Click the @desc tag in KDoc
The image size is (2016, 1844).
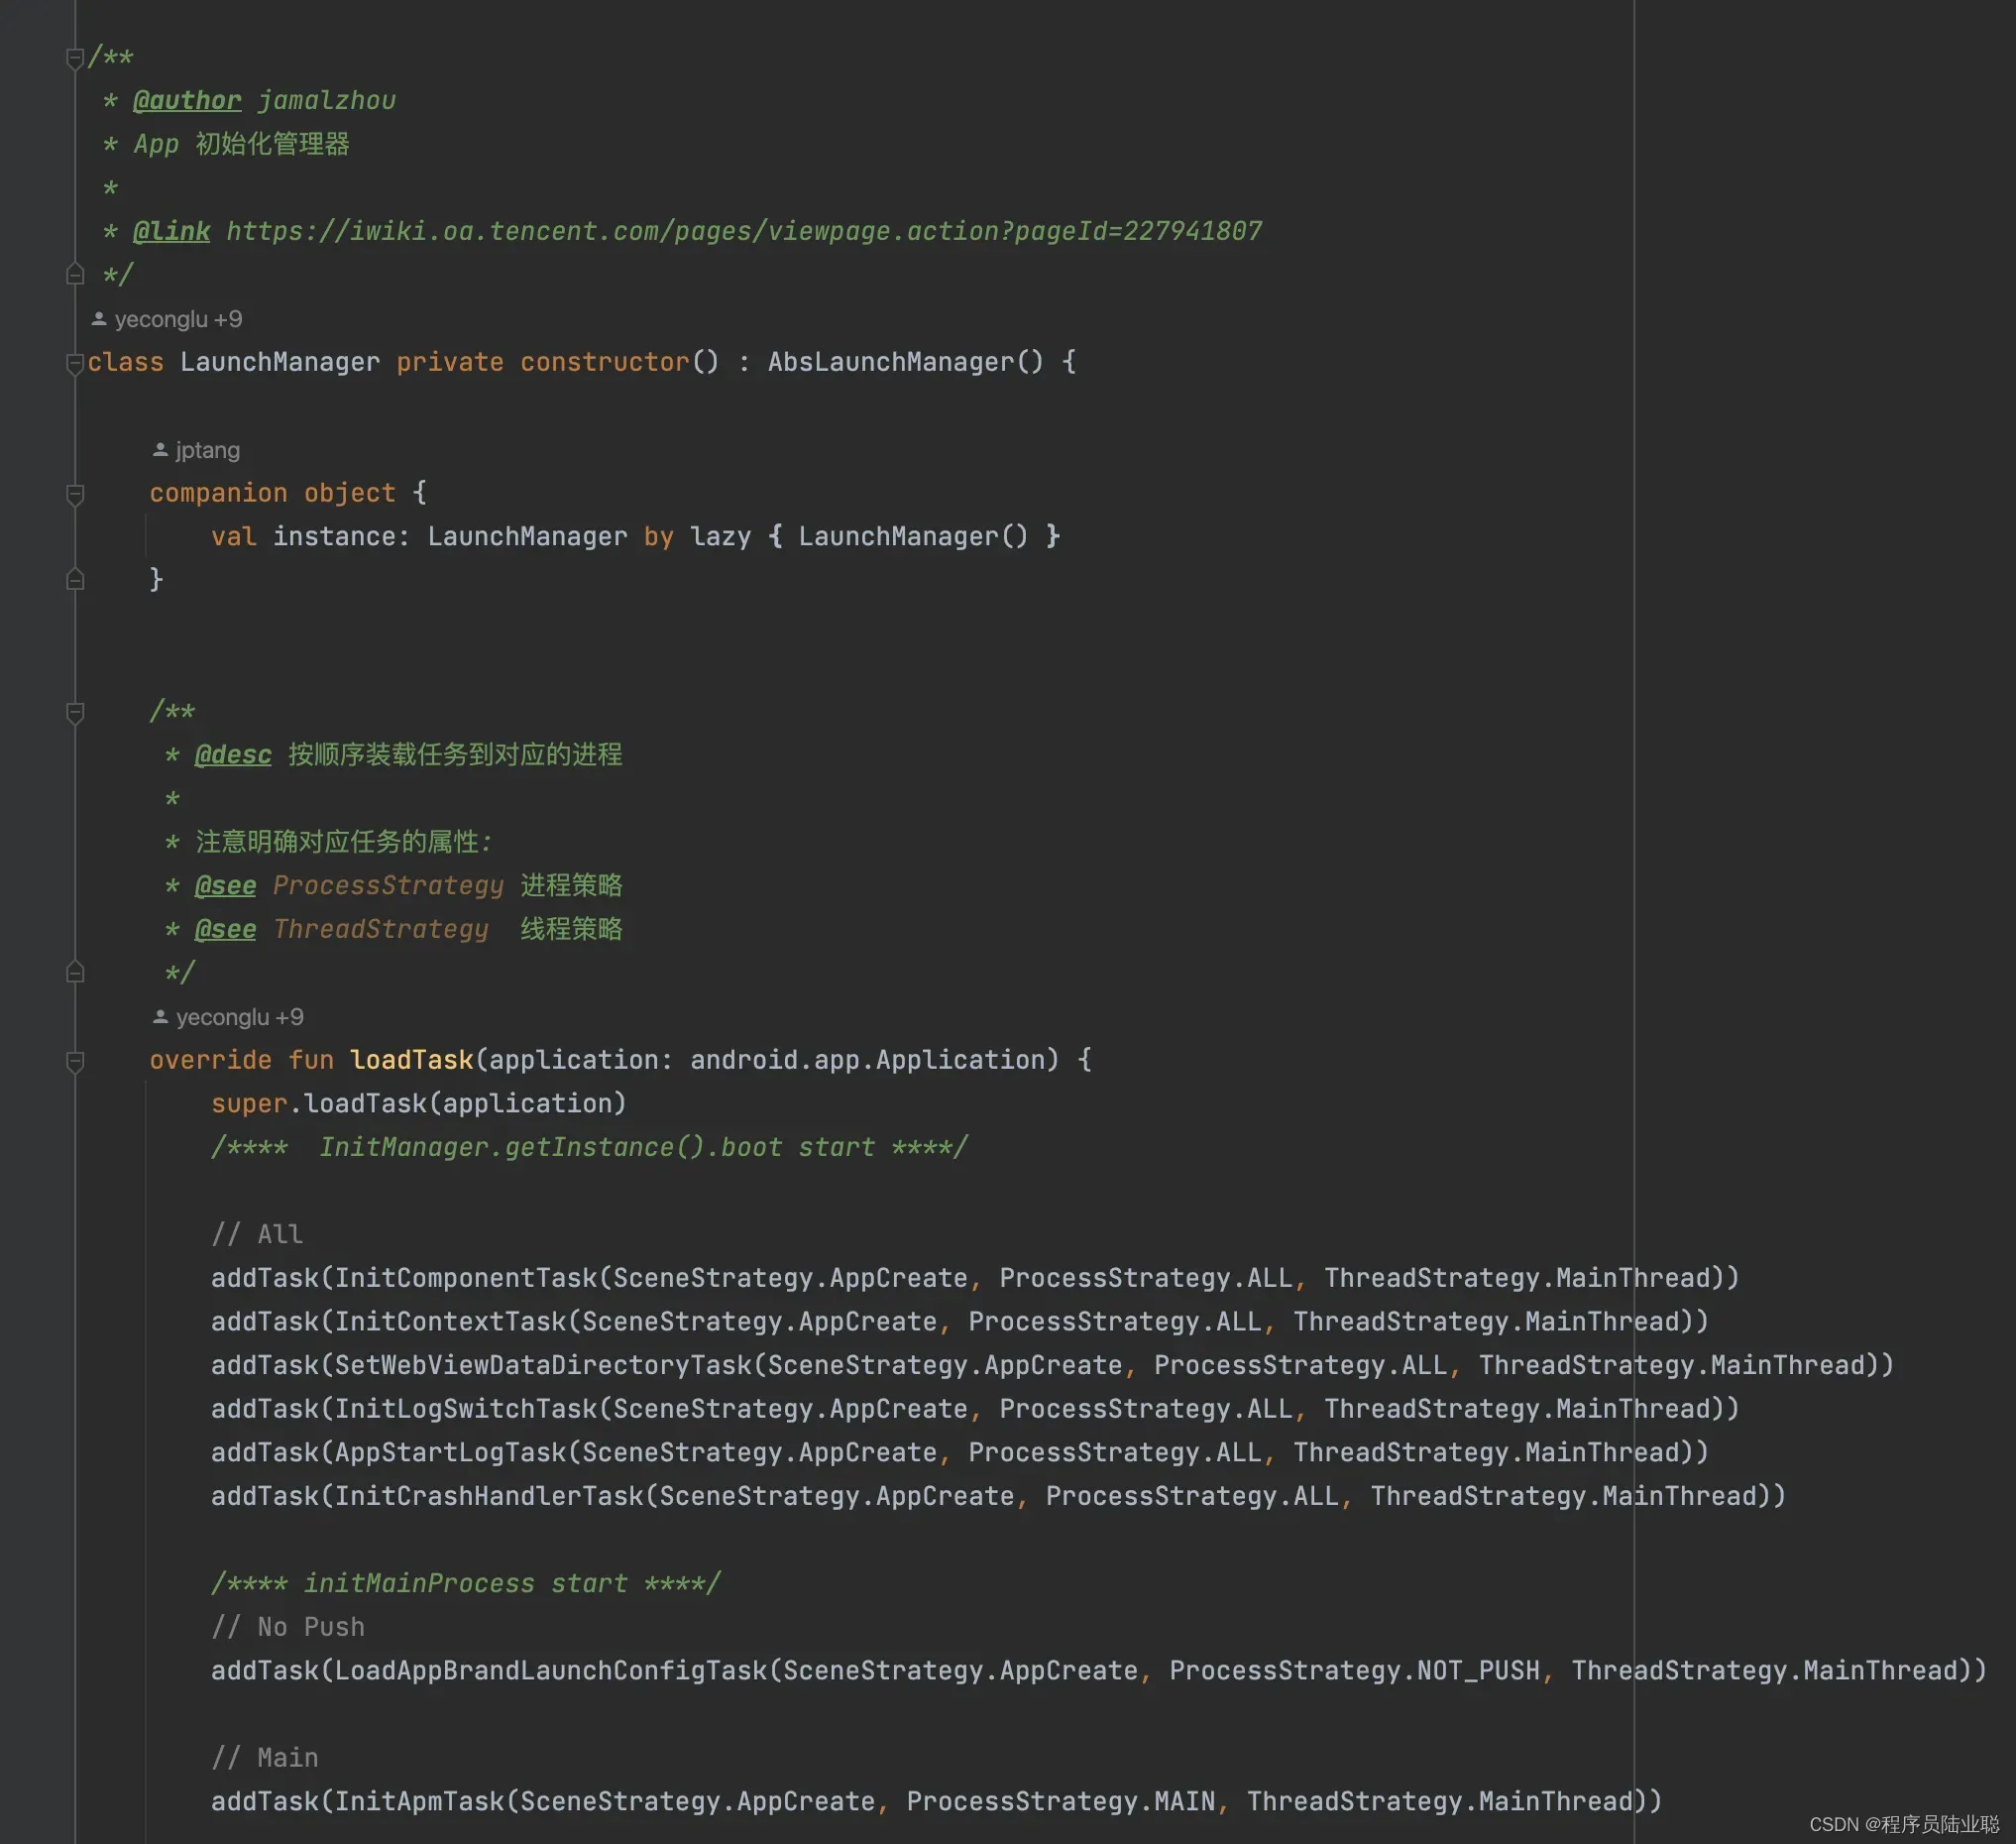[x=233, y=755]
